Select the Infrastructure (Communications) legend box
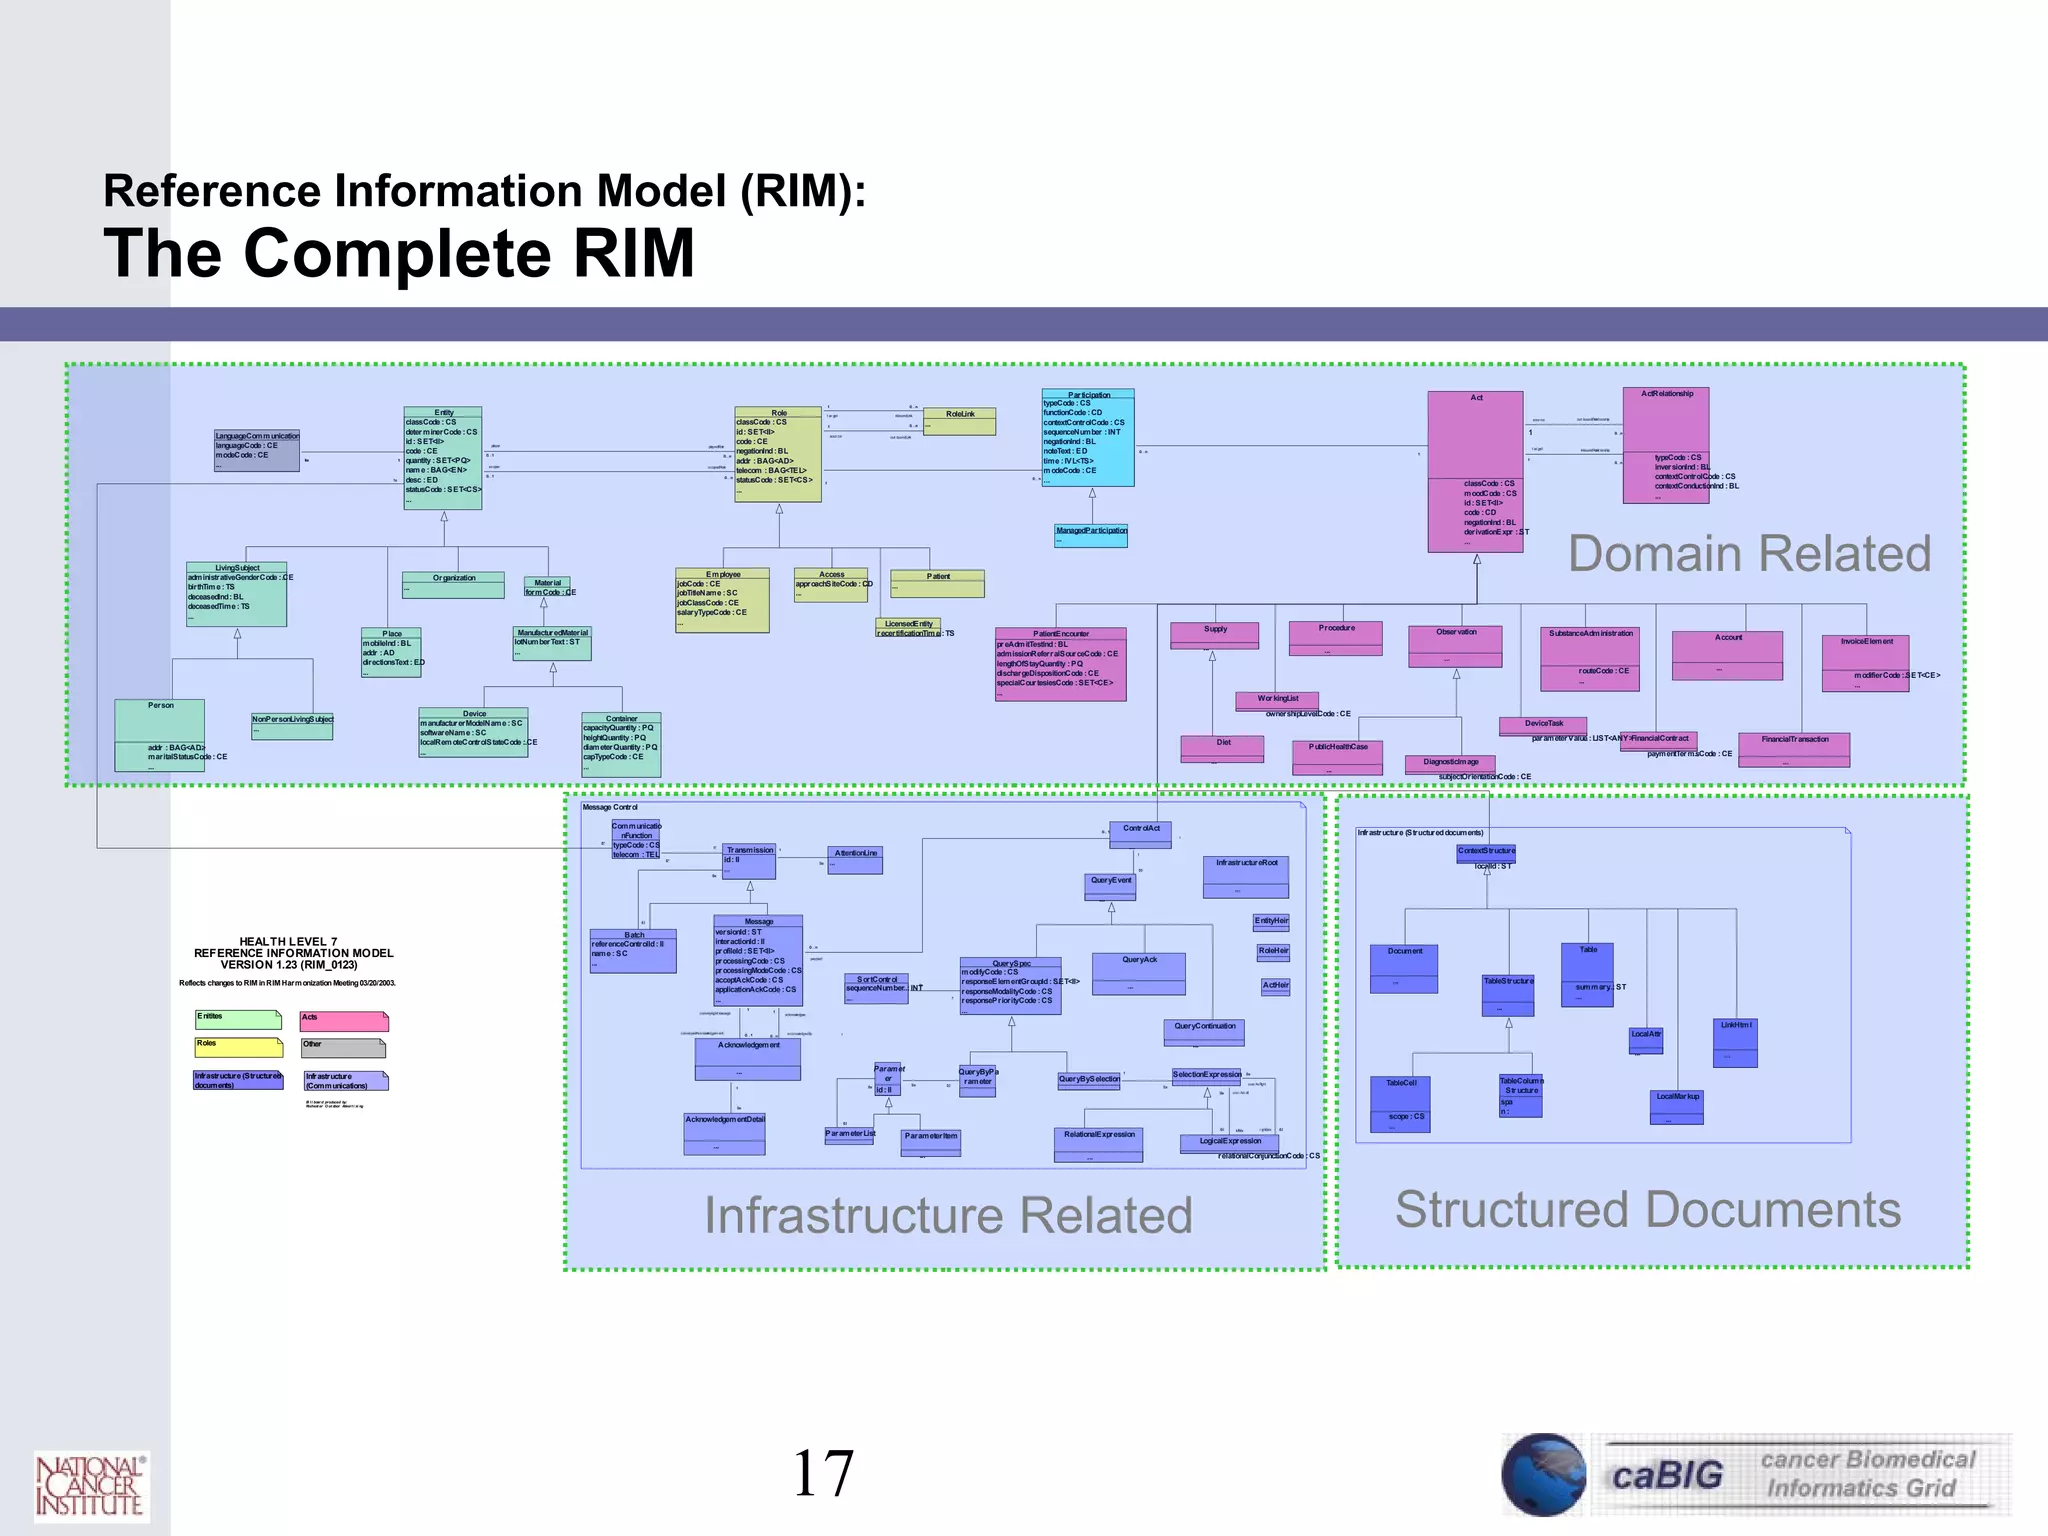Image resolution: width=2048 pixels, height=1536 pixels. pos(346,1081)
